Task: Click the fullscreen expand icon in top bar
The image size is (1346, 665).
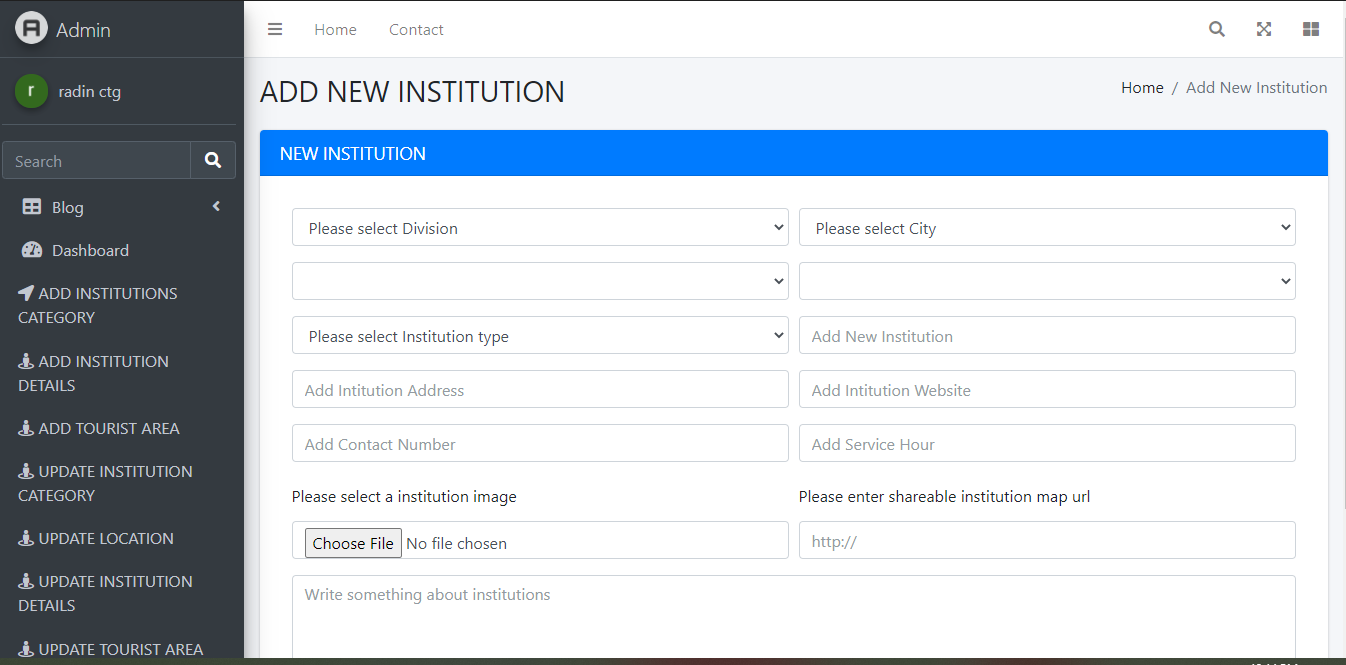Action: [x=1263, y=29]
